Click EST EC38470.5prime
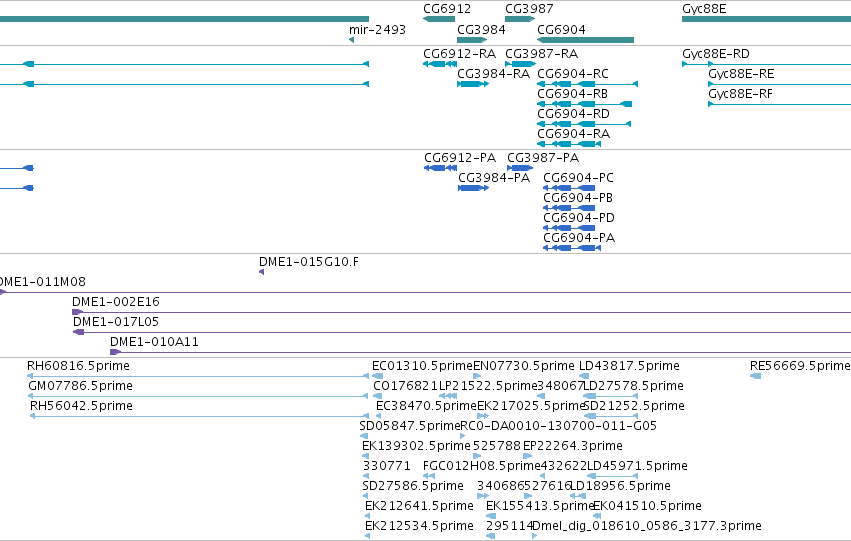 click(378, 416)
